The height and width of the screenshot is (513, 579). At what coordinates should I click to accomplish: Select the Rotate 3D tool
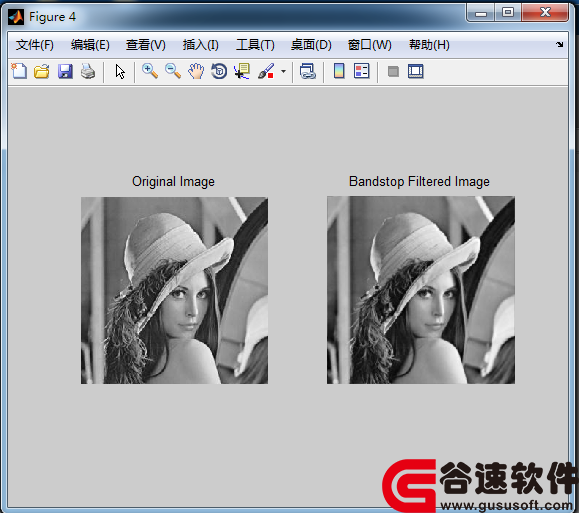pyautogui.click(x=219, y=71)
